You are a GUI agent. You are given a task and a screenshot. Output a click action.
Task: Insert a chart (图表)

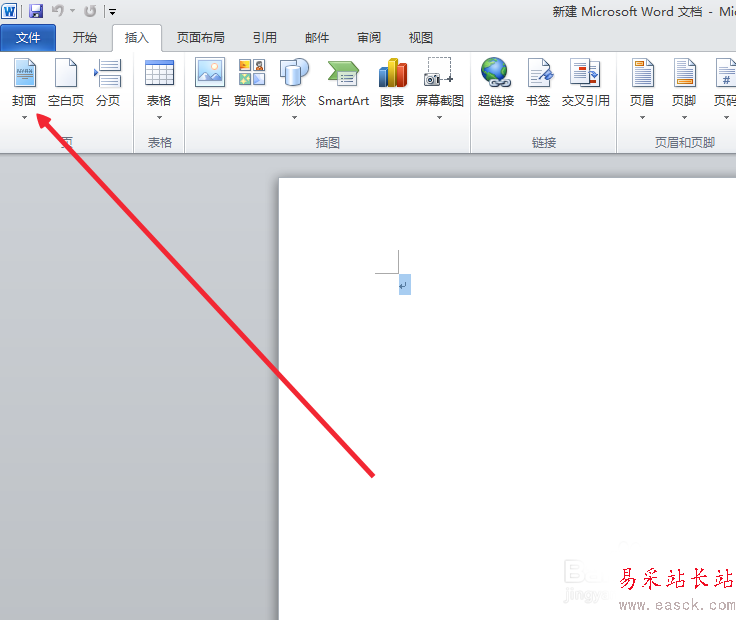pos(392,84)
